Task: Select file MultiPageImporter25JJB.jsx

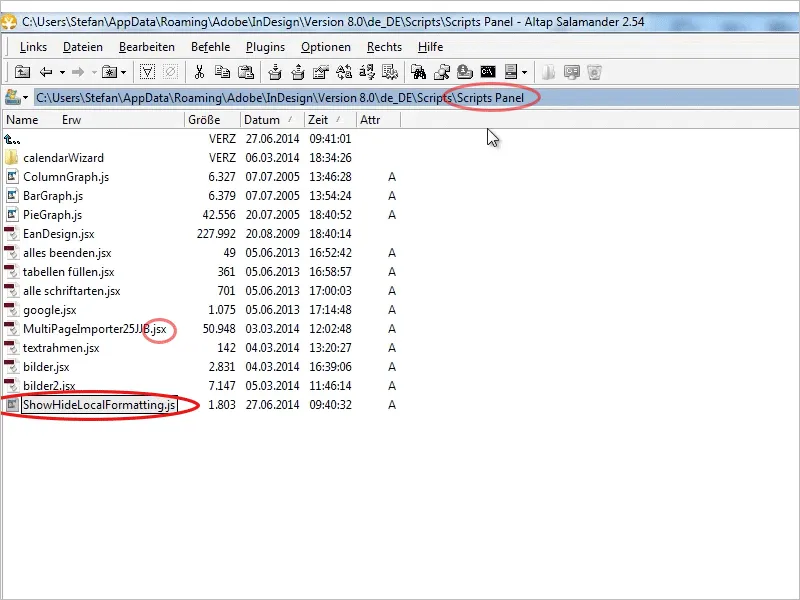Action: [94, 329]
